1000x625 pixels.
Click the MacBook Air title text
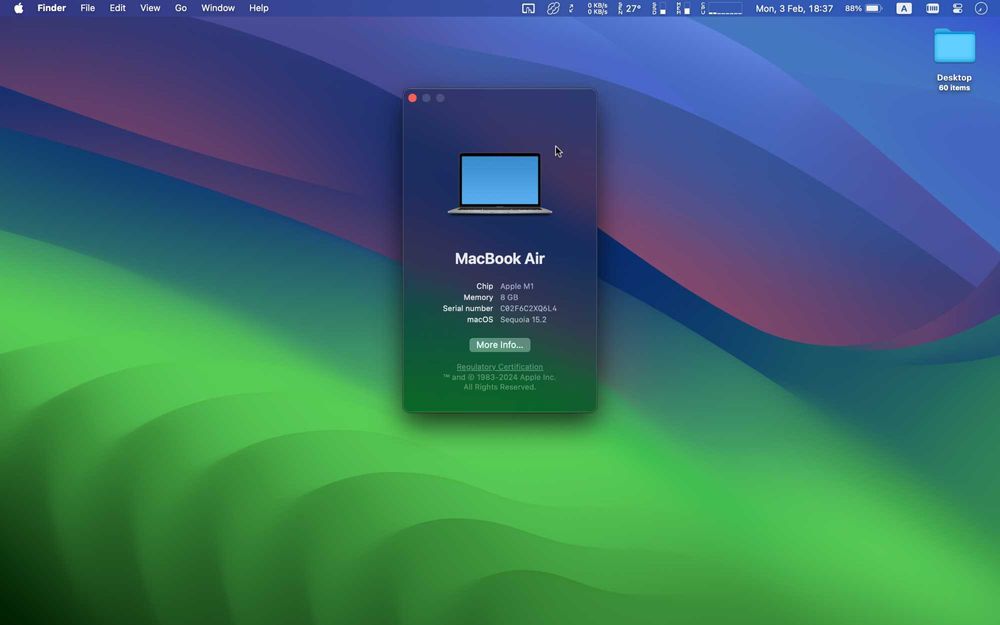click(x=499, y=258)
